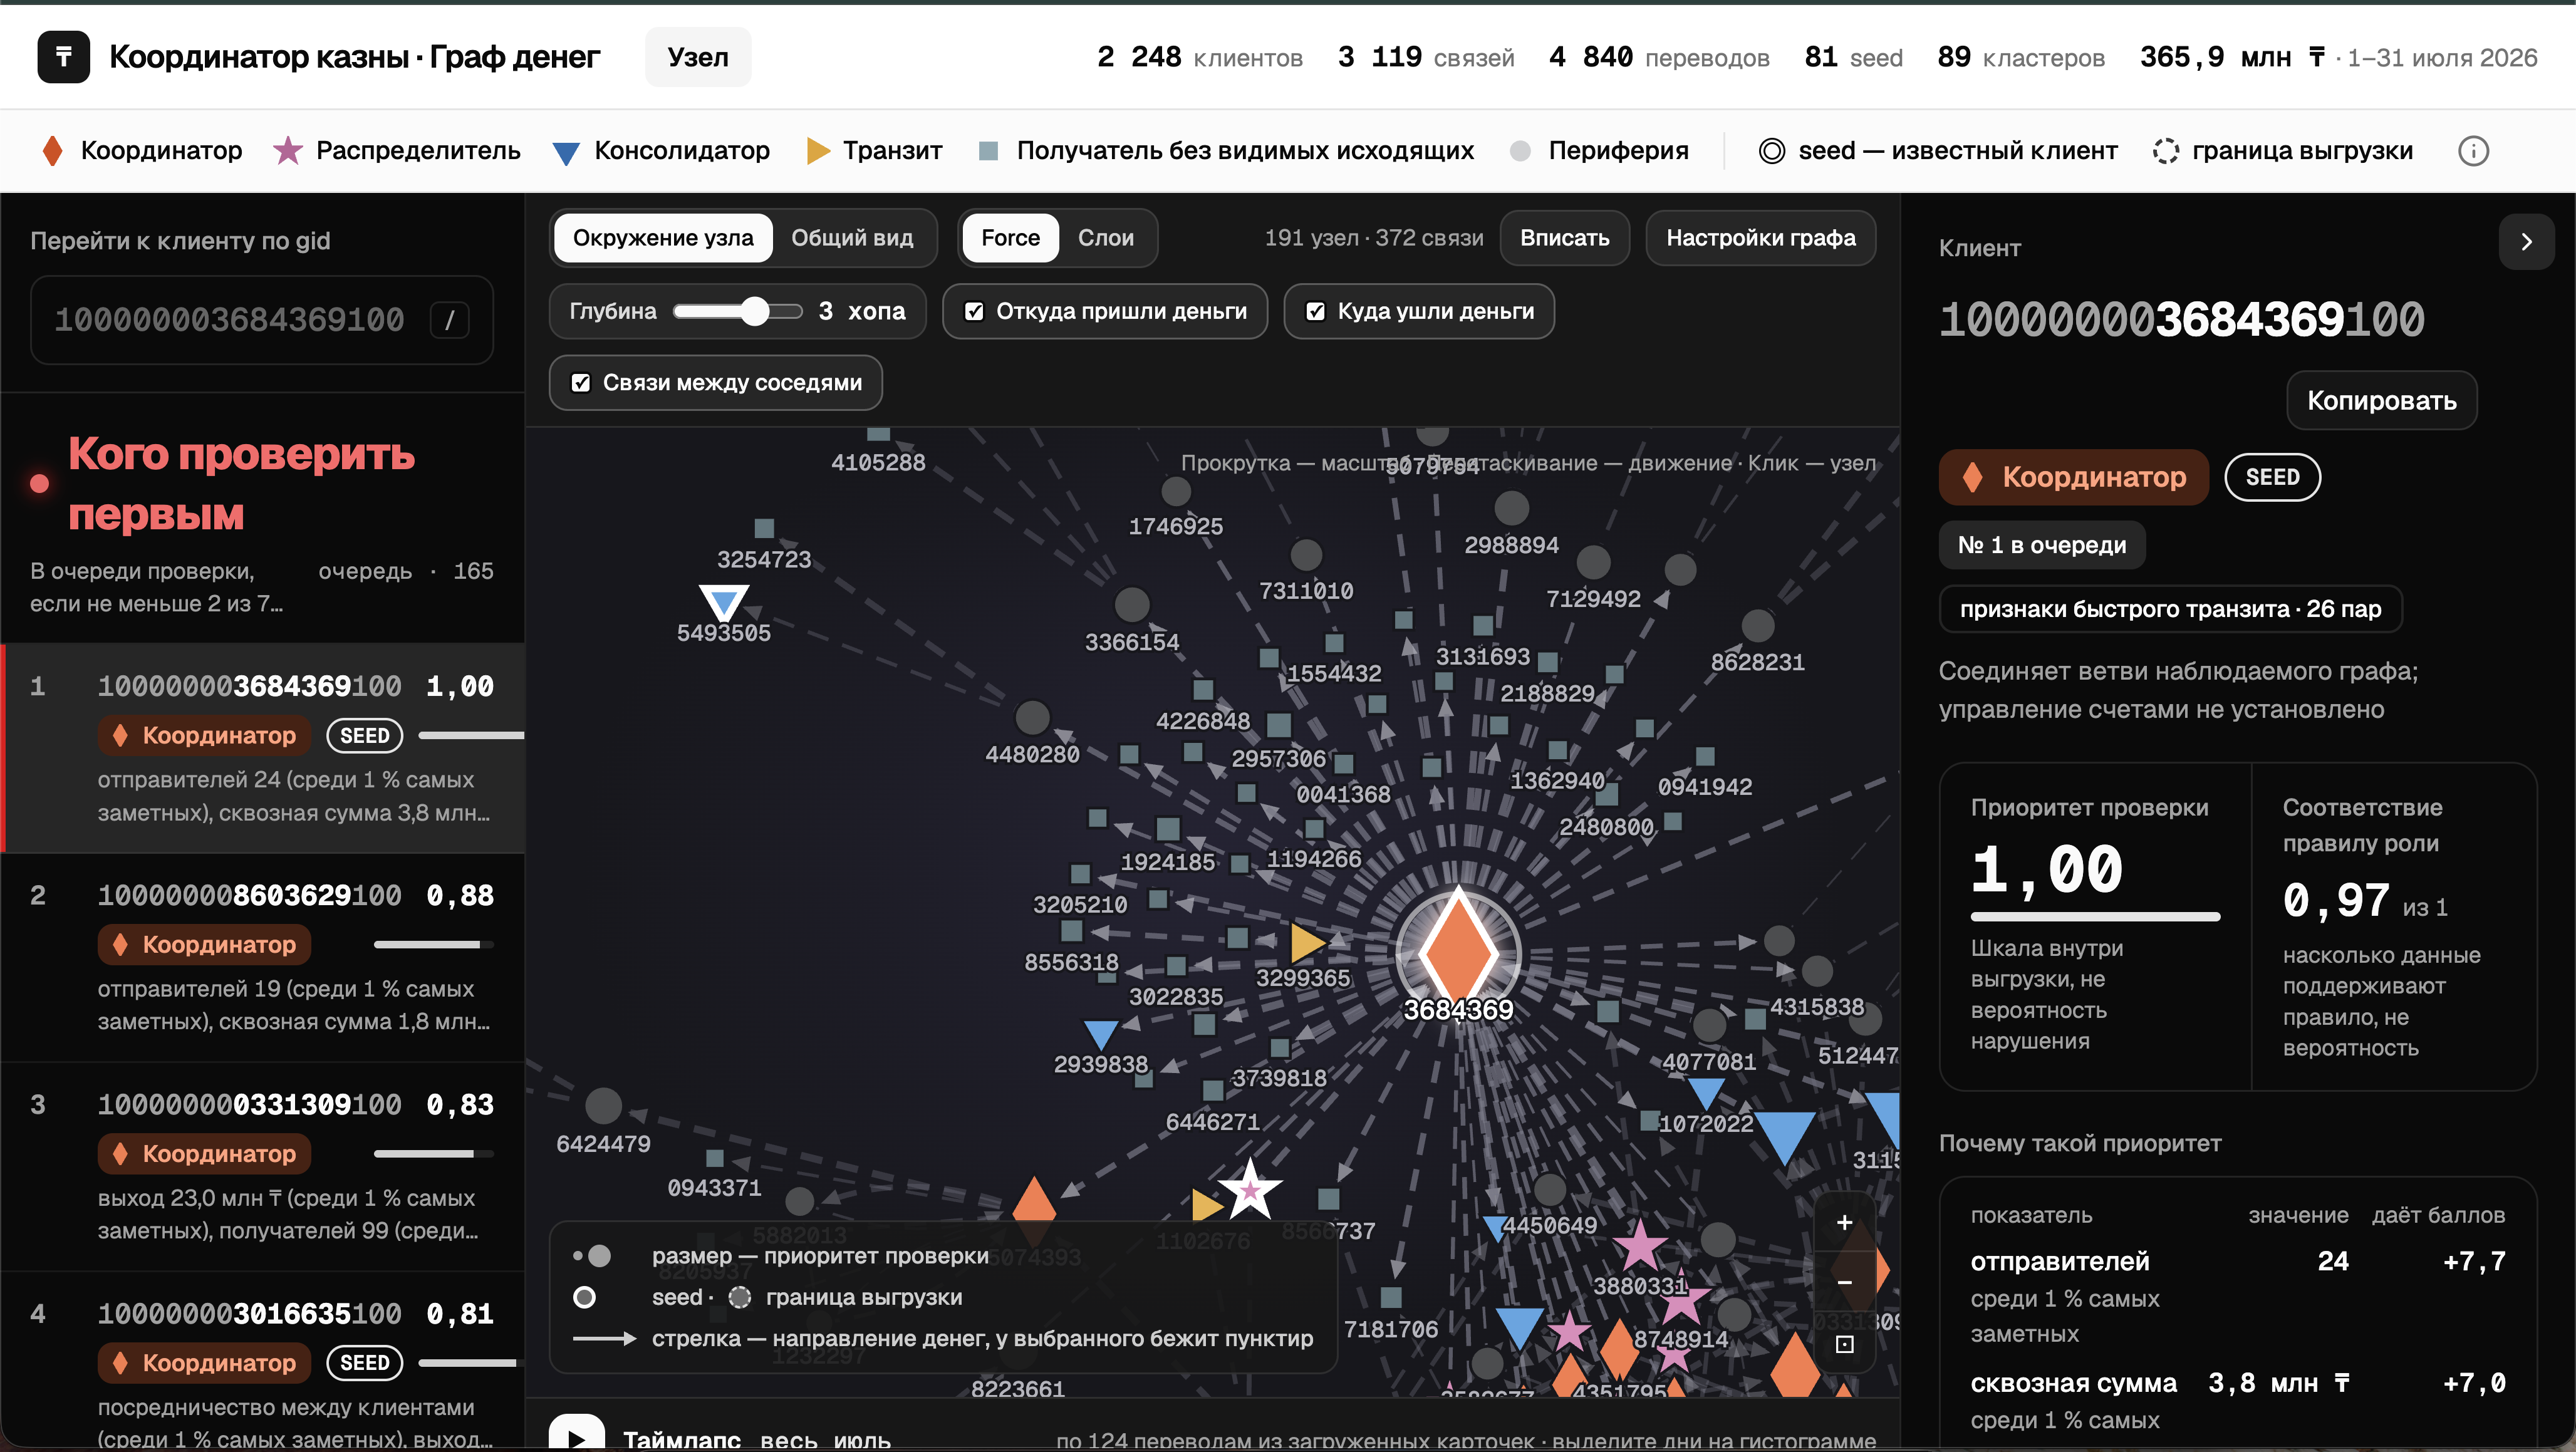Click recipient square node 3254723
This screenshot has height=1452, width=2576.
(x=764, y=528)
